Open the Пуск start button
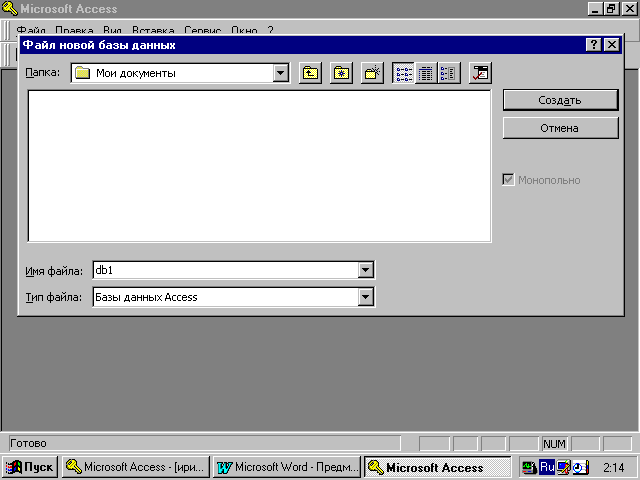Image resolution: width=640 pixels, height=480 pixels. (30, 467)
